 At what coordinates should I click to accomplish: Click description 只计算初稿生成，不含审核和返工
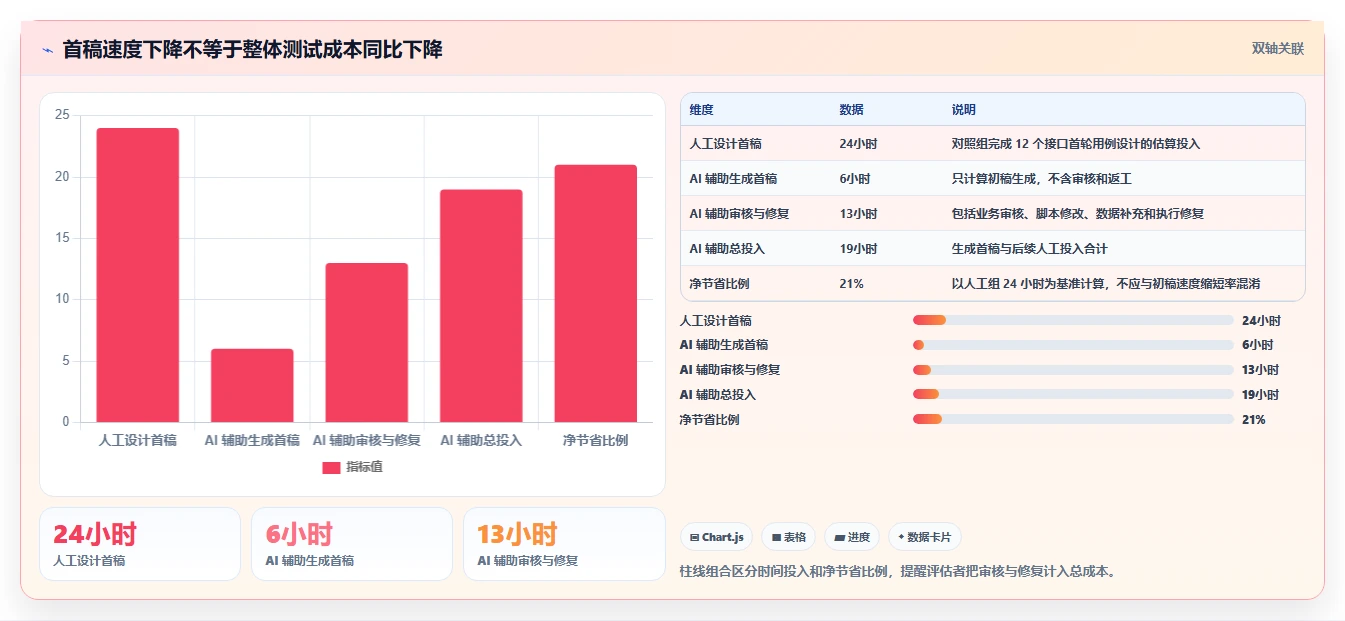[x=1042, y=179]
